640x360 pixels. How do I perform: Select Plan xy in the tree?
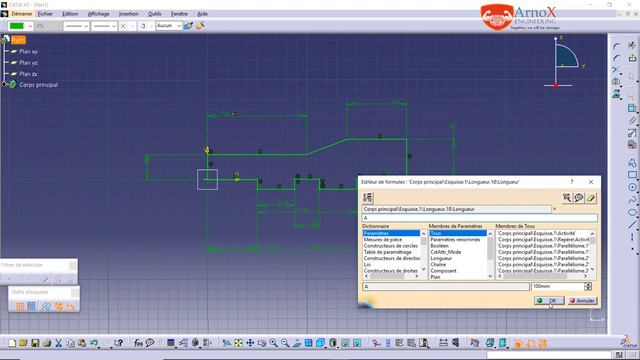[28, 52]
